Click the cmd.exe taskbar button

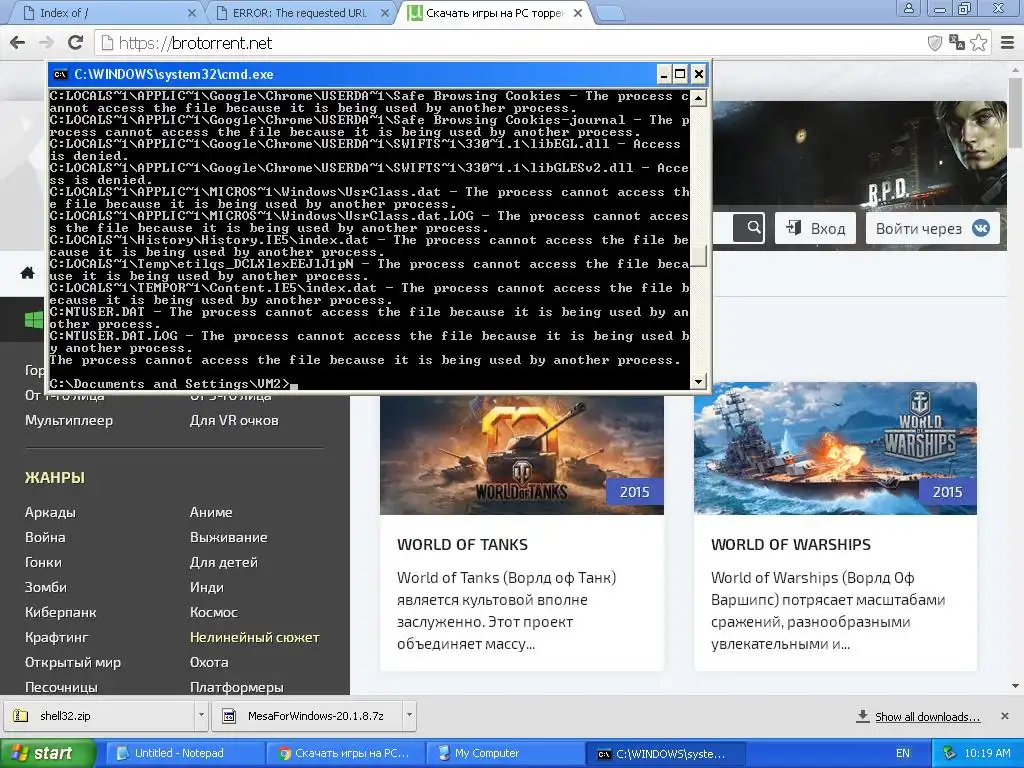[x=665, y=753]
